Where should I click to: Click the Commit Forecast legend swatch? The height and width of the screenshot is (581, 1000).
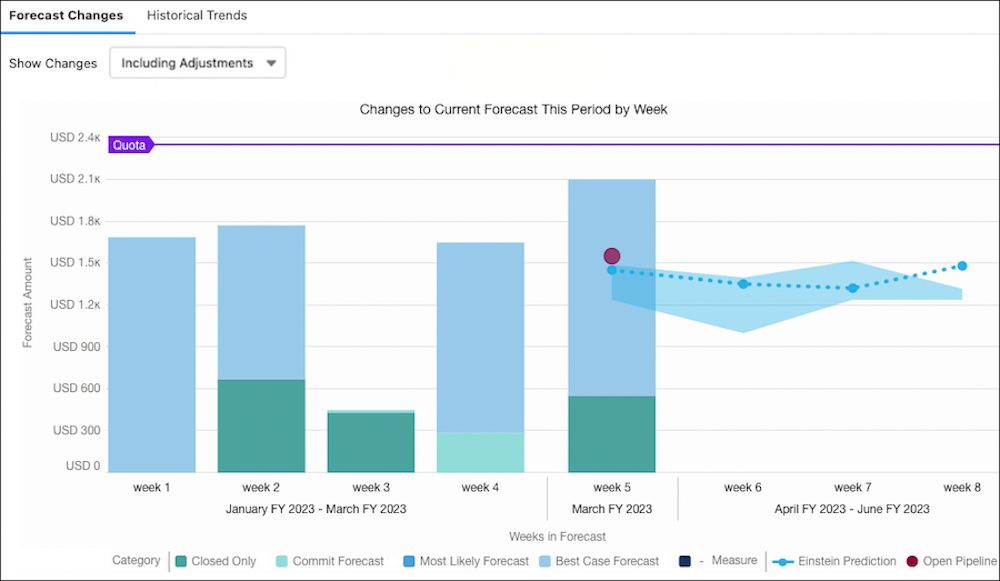point(282,561)
